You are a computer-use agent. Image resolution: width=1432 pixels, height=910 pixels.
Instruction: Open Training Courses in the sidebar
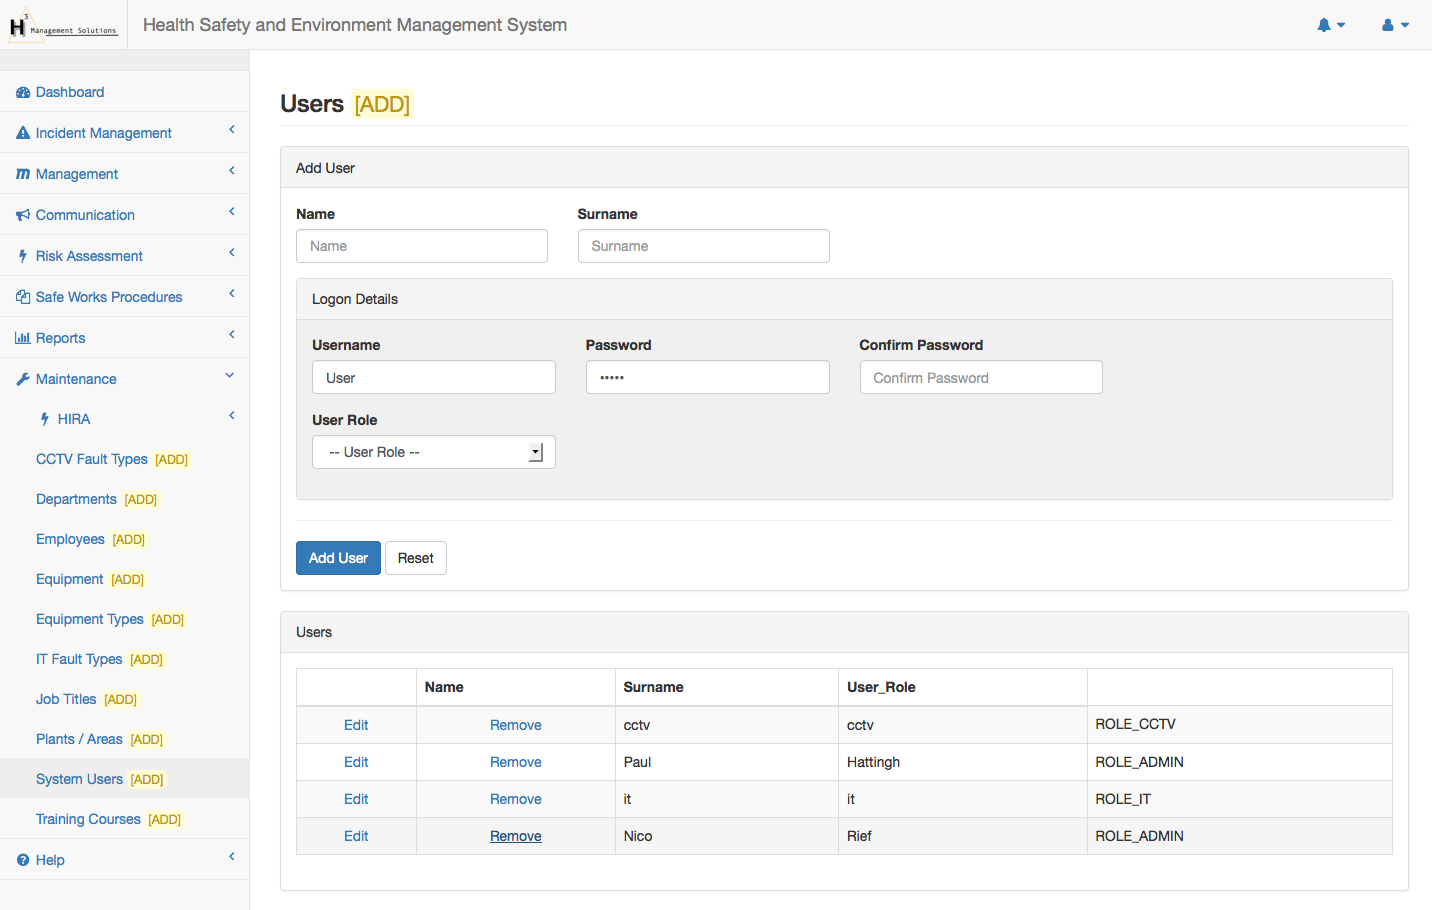point(88,819)
